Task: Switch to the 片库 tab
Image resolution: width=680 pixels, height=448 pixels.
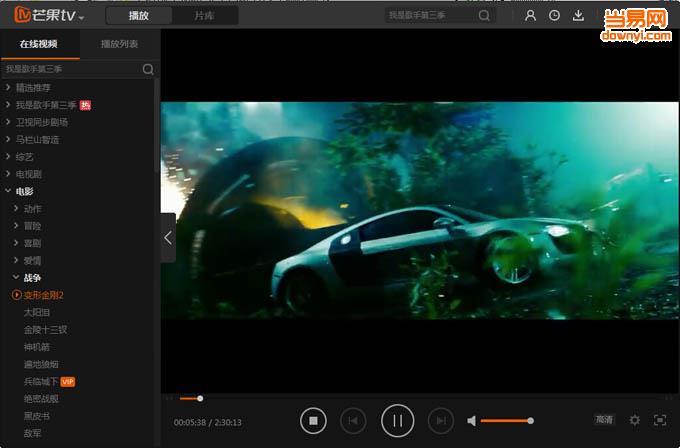Action: click(203, 16)
